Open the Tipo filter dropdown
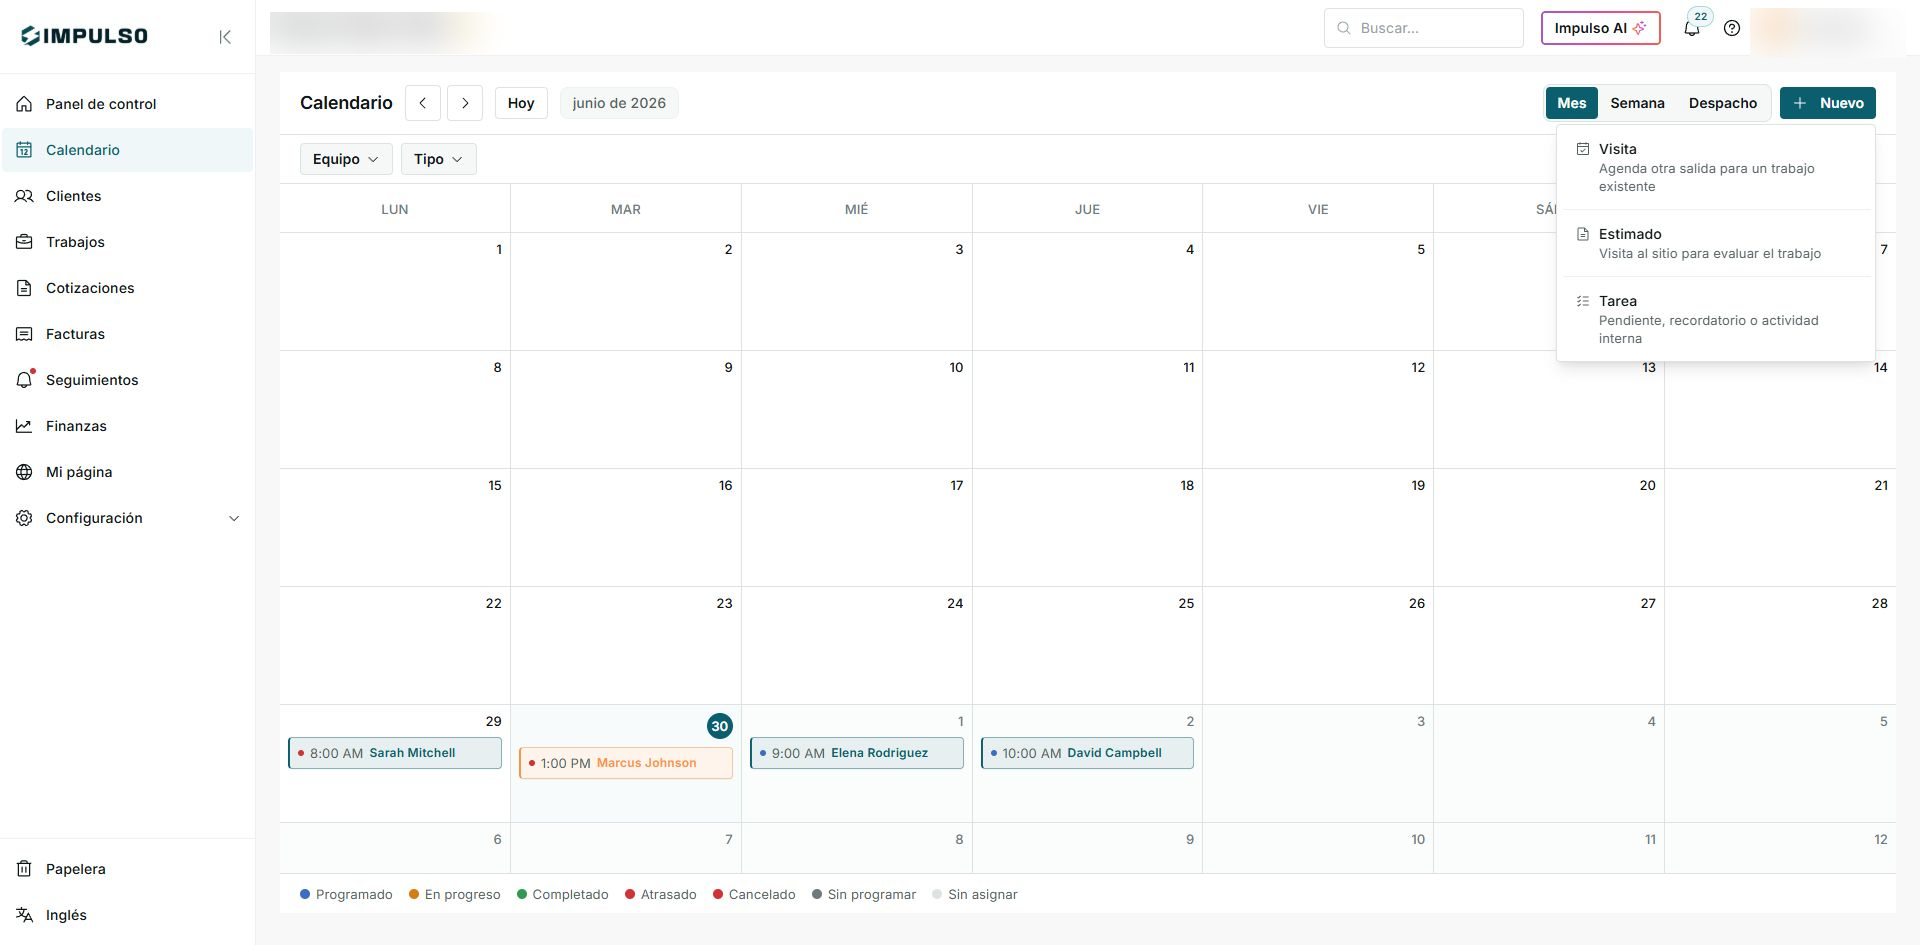Viewport: 1920px width, 945px height. (x=438, y=159)
